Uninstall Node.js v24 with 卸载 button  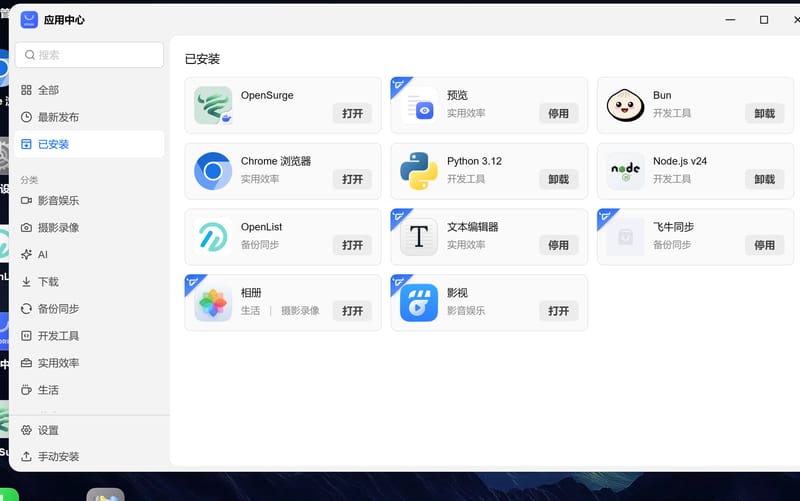point(765,179)
